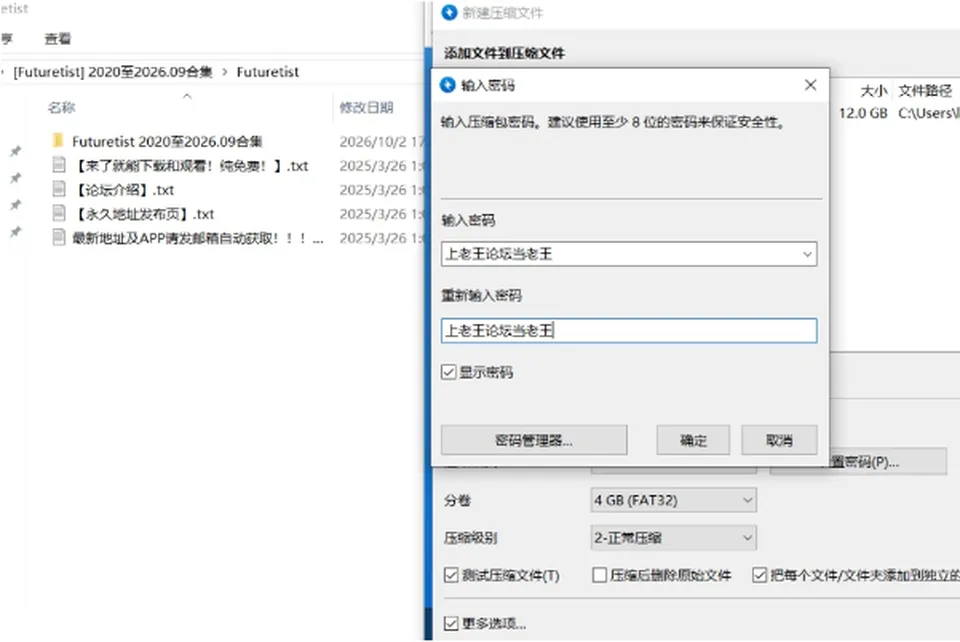
Task: Select the folder name Futuretist 2020至2026.09合集
Action: click(x=167, y=141)
